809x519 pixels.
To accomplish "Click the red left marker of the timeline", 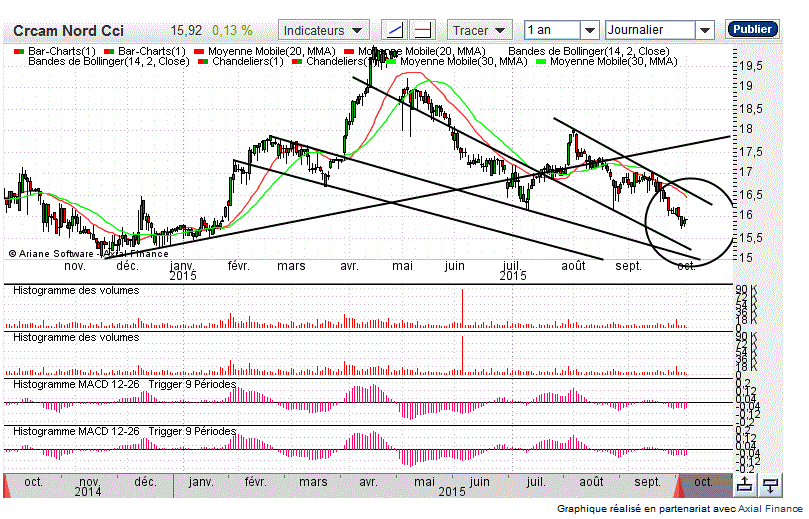I will coord(8,485).
